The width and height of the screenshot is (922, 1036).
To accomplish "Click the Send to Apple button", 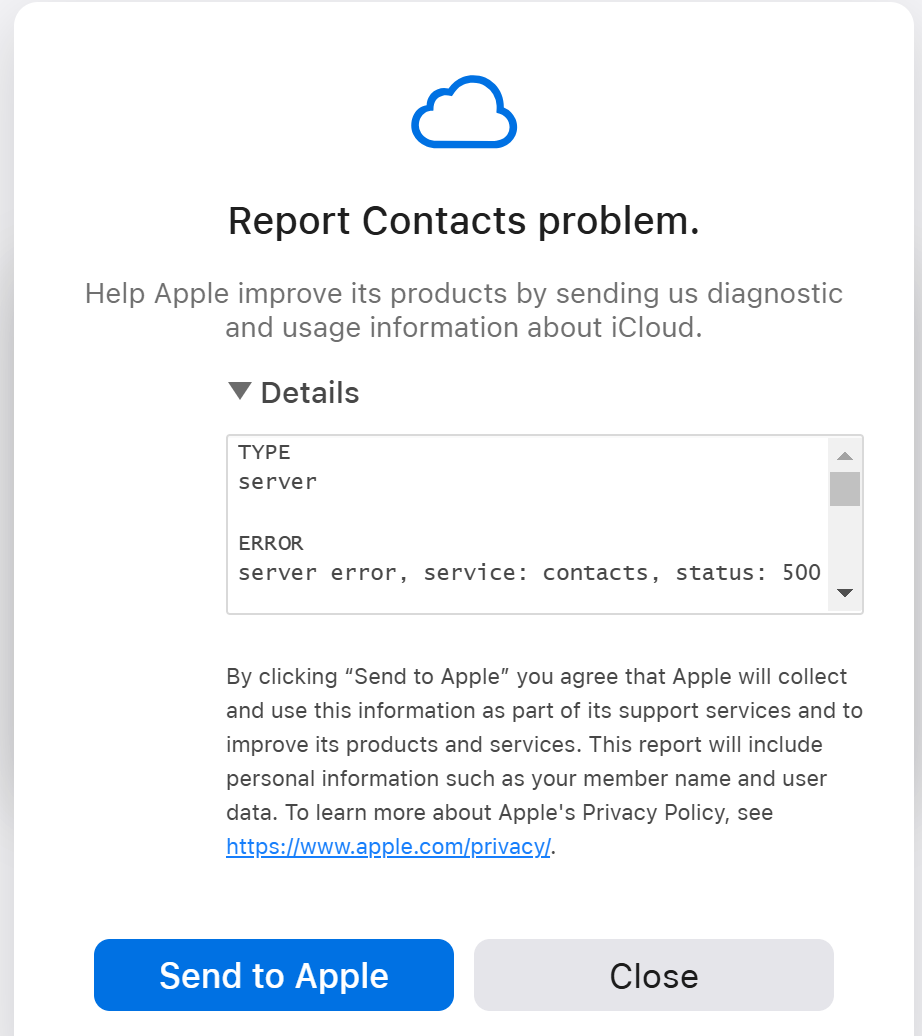I will point(274,975).
